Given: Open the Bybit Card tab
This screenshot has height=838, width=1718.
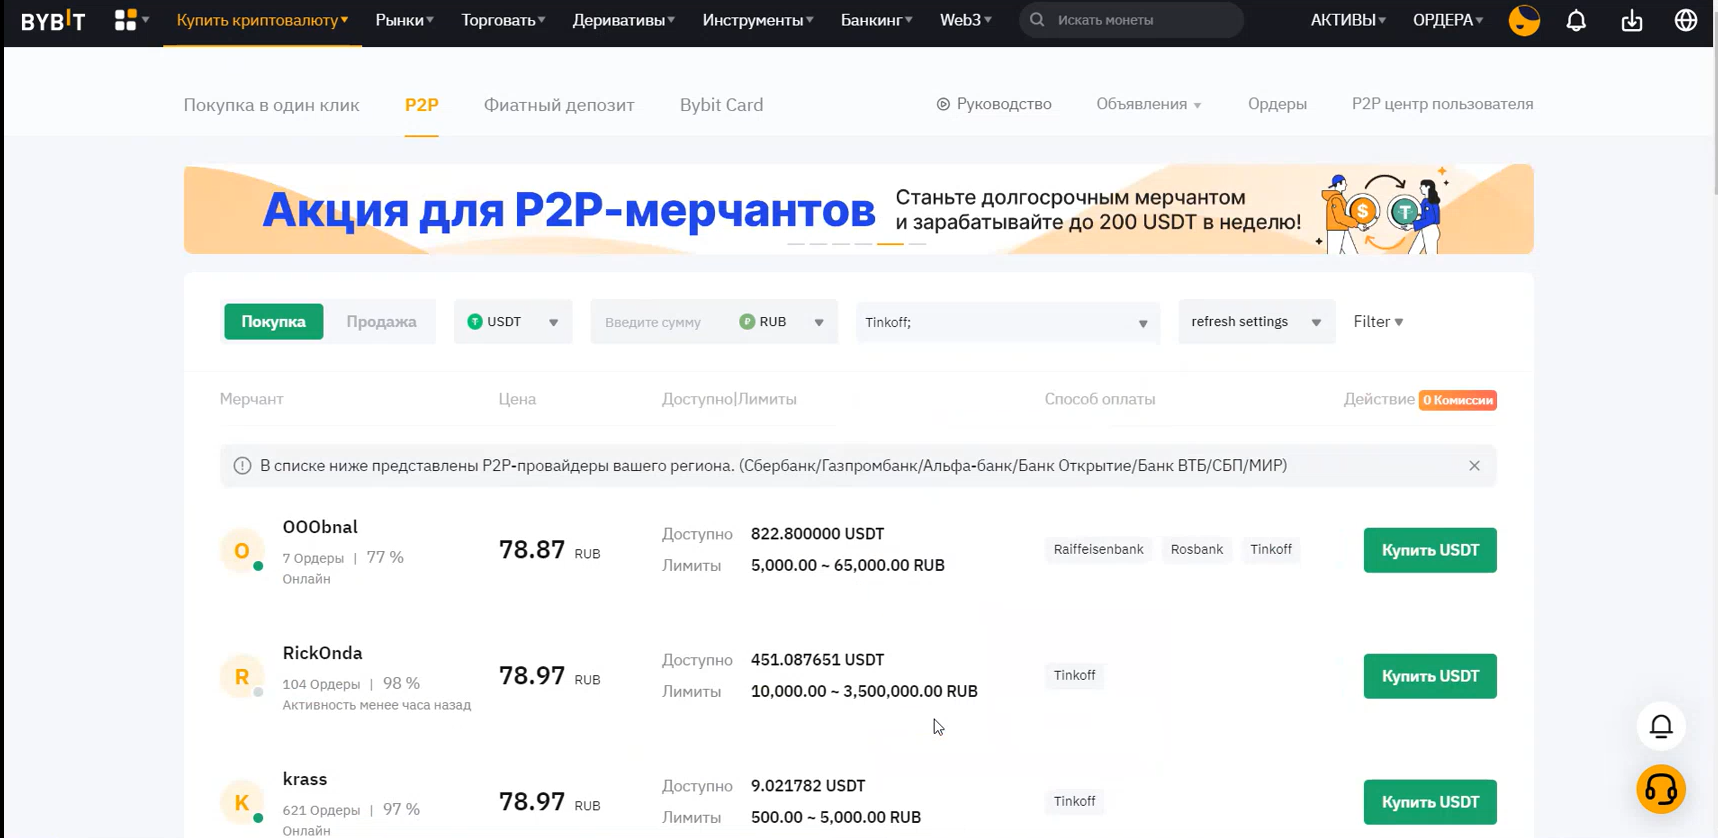Looking at the screenshot, I should (721, 105).
